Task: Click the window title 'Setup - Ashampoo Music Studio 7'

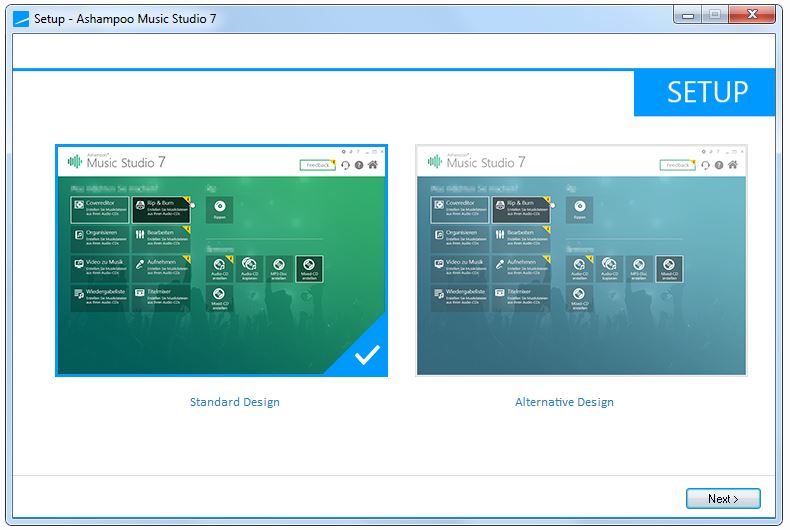Action: click(x=125, y=19)
